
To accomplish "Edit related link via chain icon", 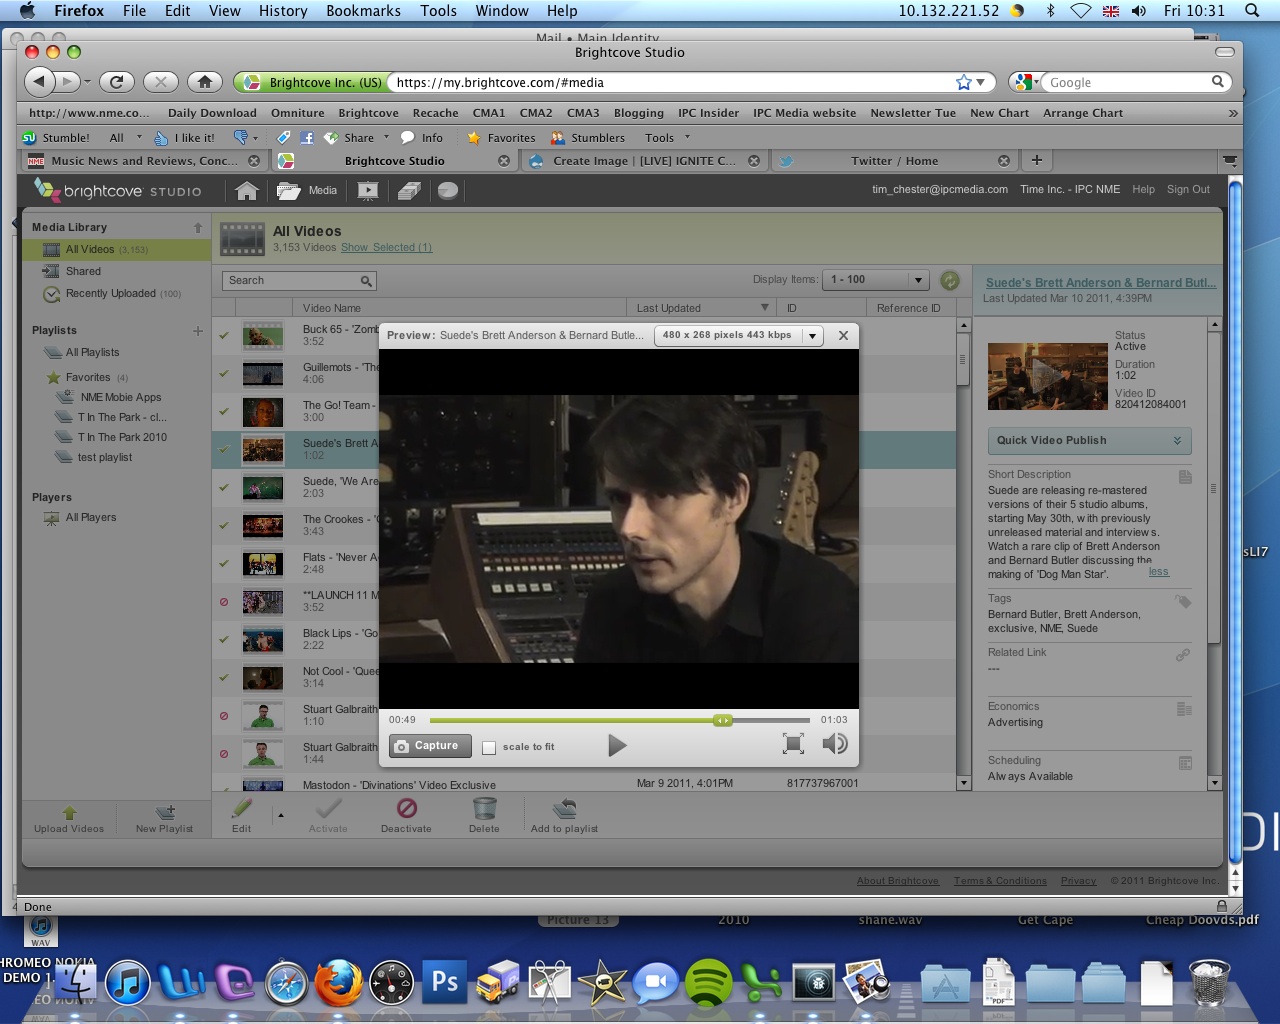I will coord(1183,655).
